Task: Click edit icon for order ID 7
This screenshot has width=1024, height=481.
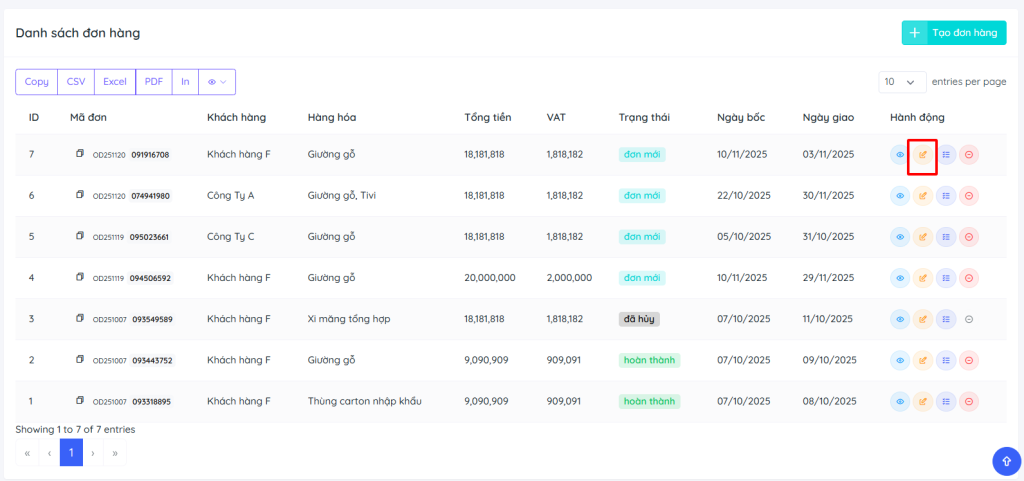Action: click(923, 155)
